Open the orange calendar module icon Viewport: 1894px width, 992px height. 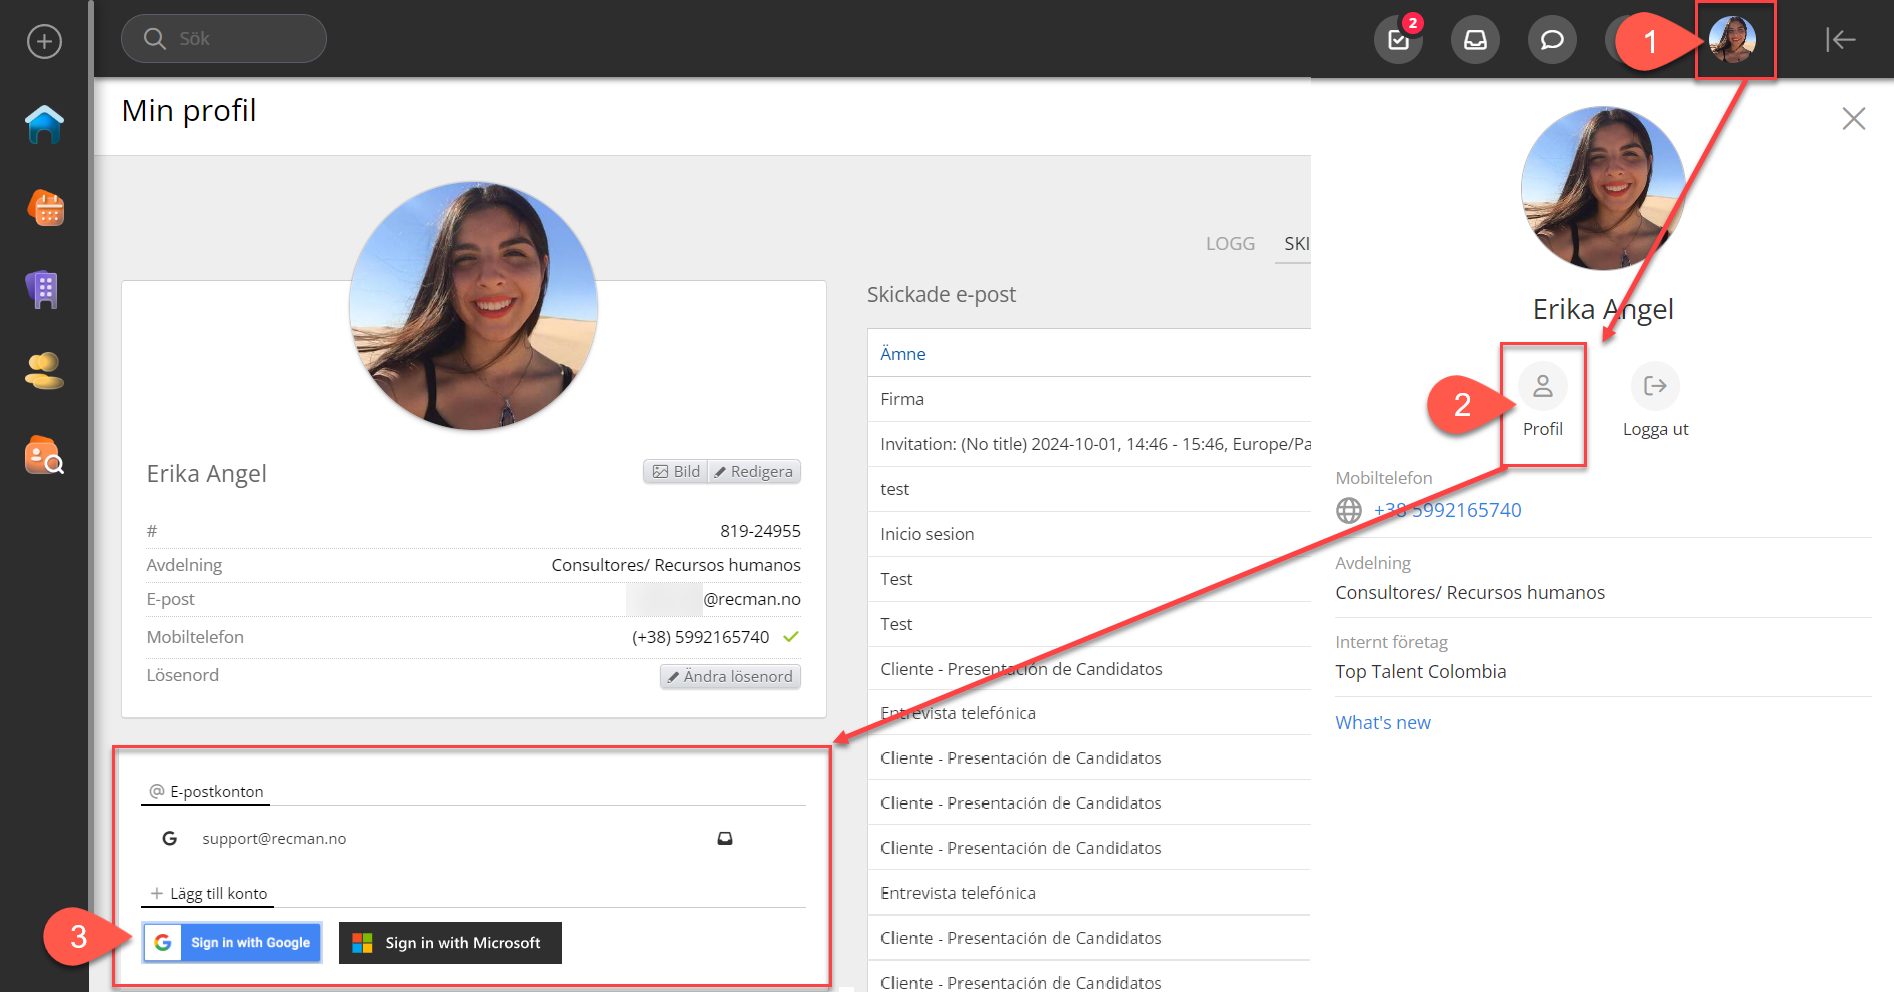(x=44, y=208)
